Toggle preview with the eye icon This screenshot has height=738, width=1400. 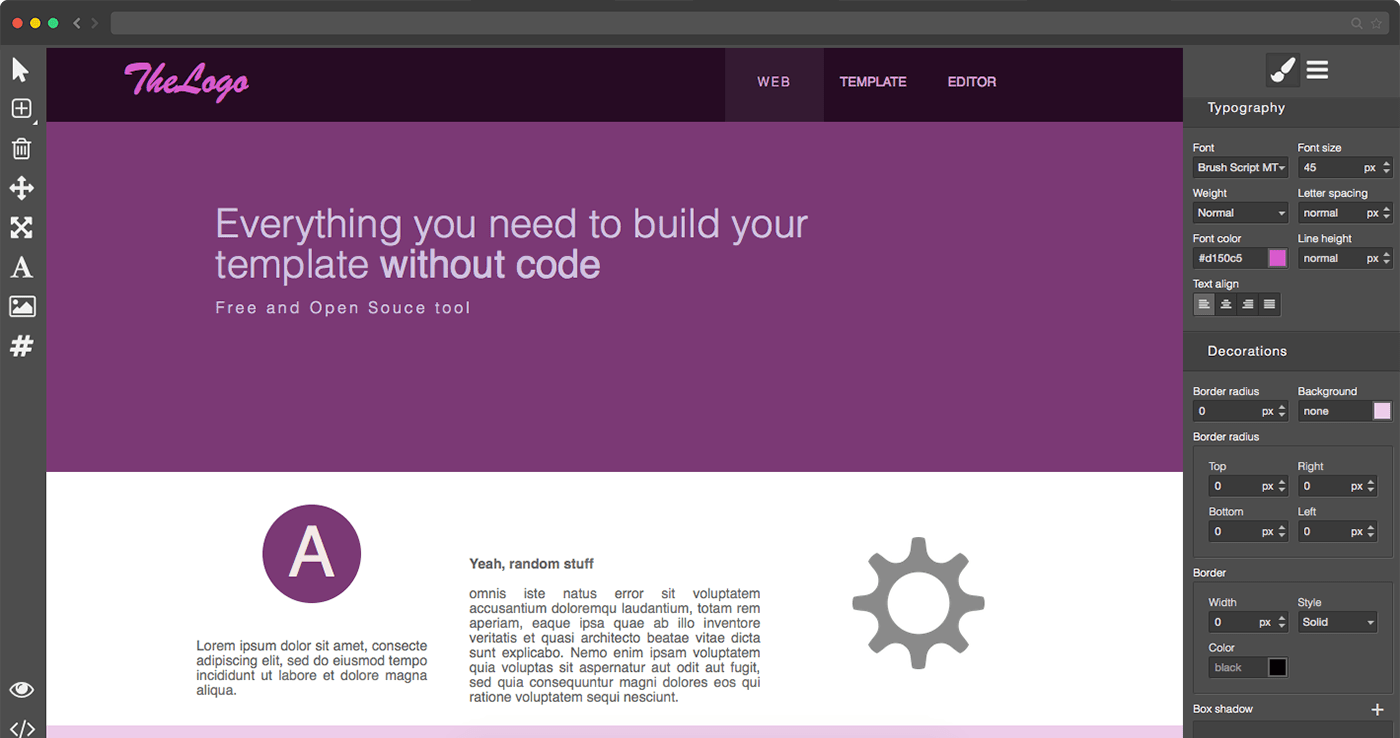point(22,690)
